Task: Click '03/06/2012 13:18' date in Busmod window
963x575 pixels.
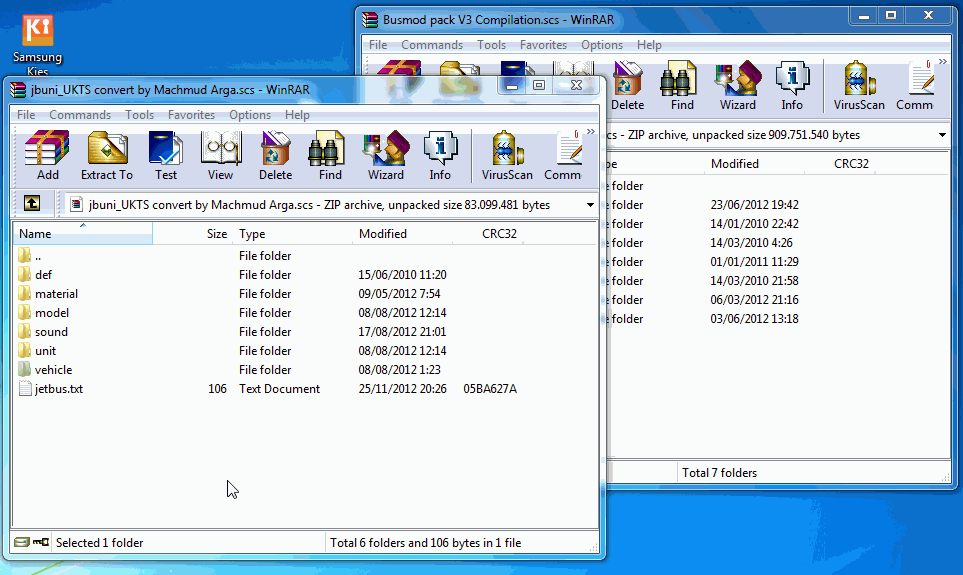Action: click(x=754, y=319)
